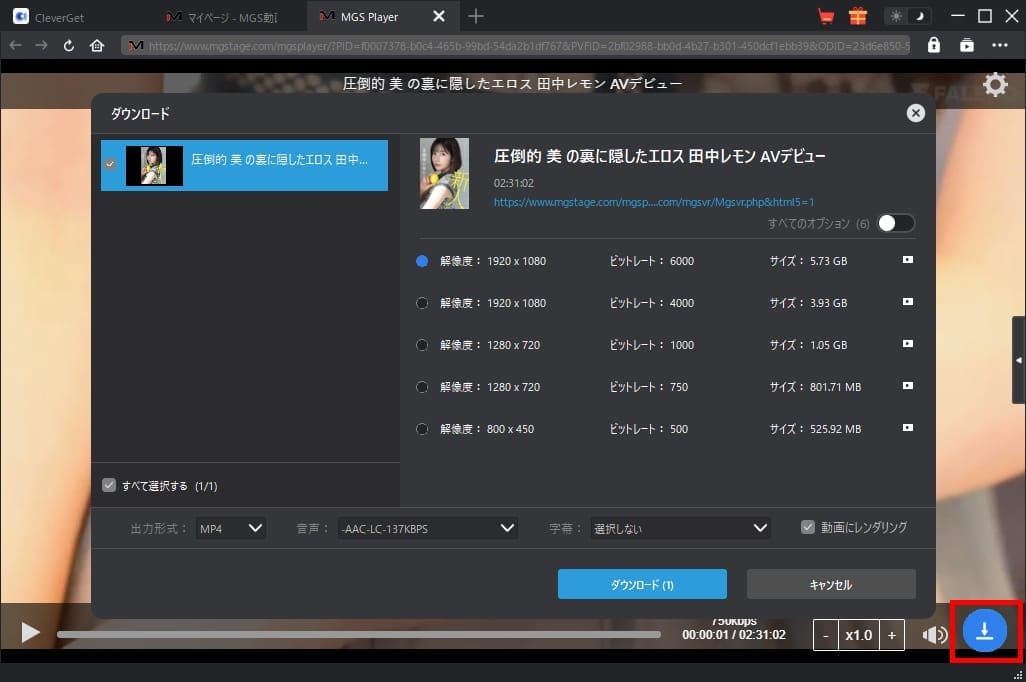
Task: Toggle the すべてのオプション switch
Action: coord(895,223)
